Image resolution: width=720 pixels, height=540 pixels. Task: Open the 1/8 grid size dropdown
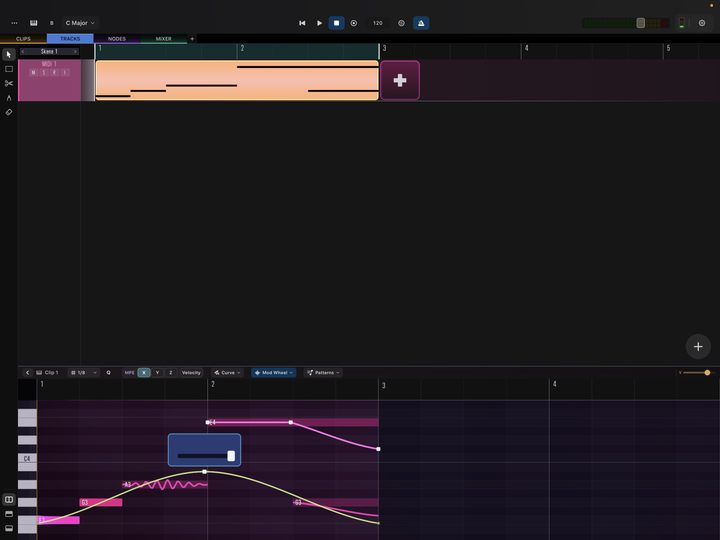83,372
